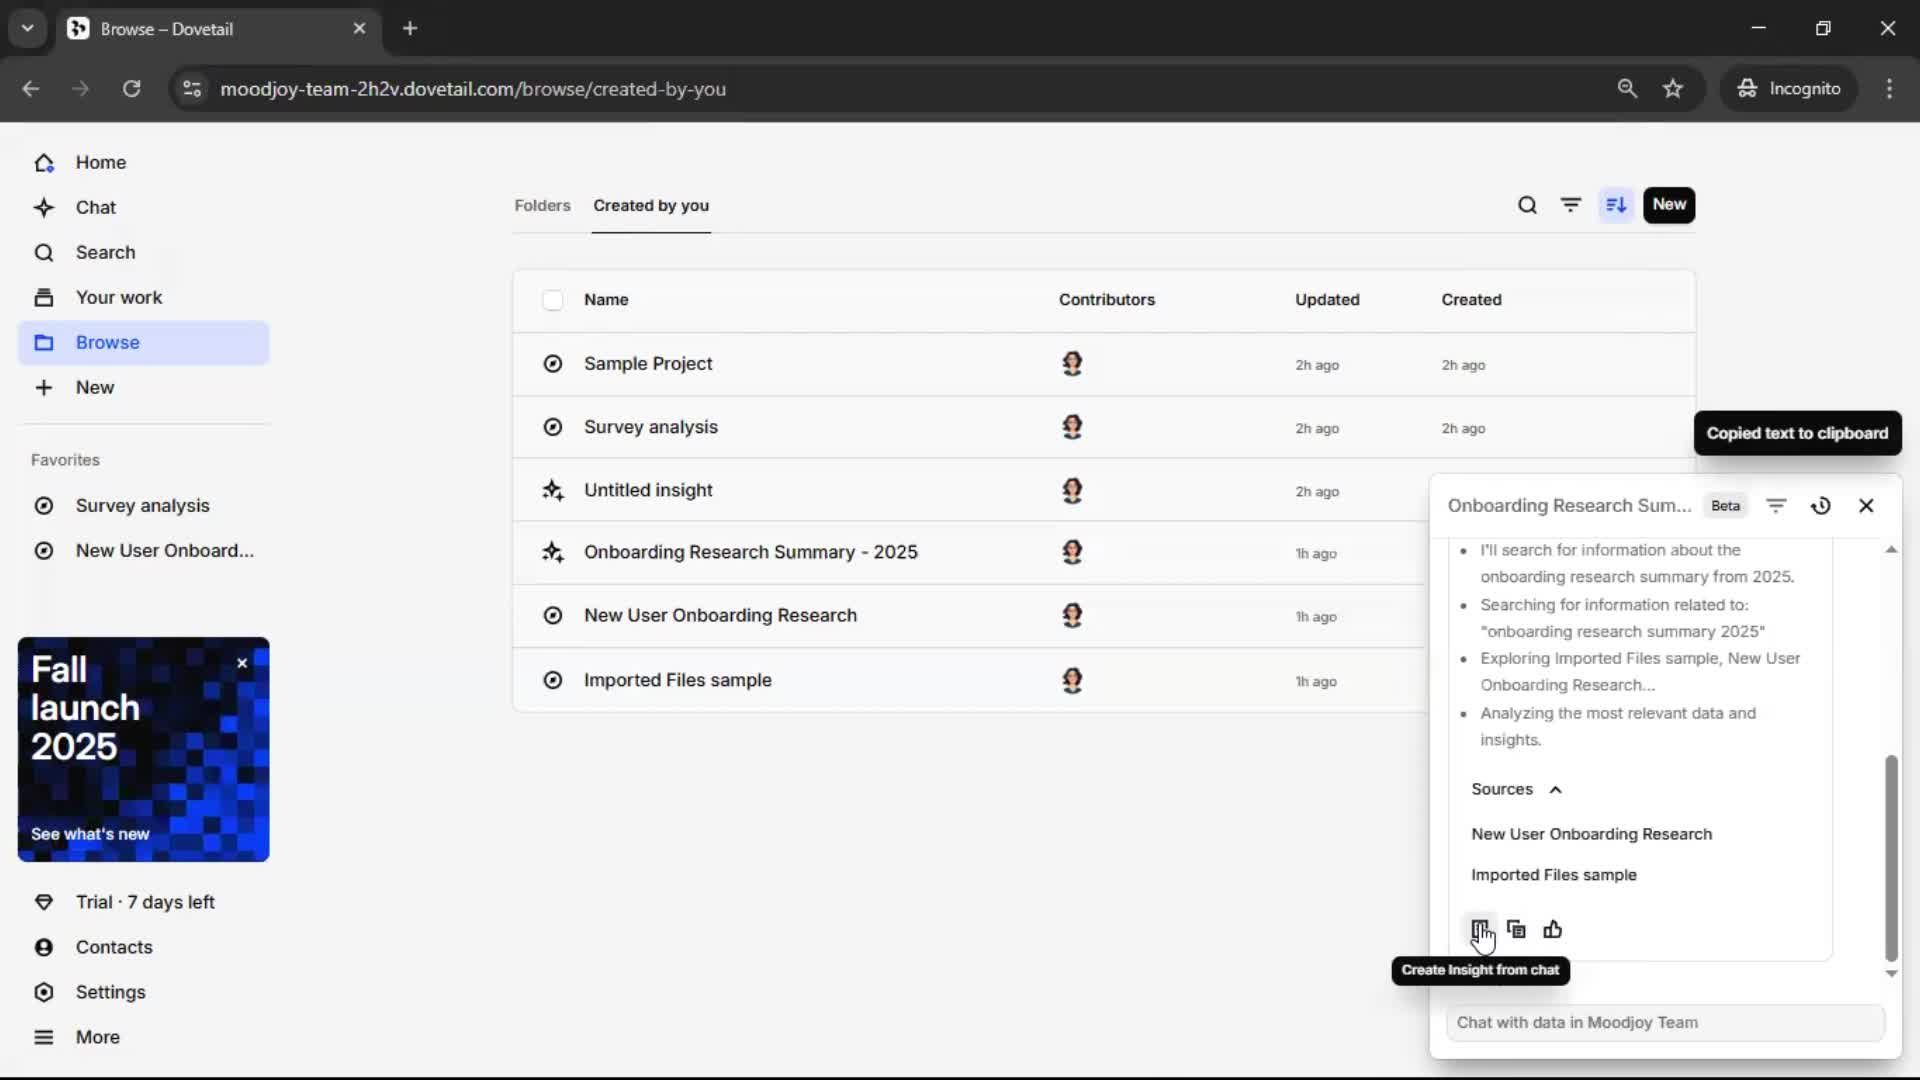
Task: Click the search icon above the table
Action: (x=1527, y=205)
